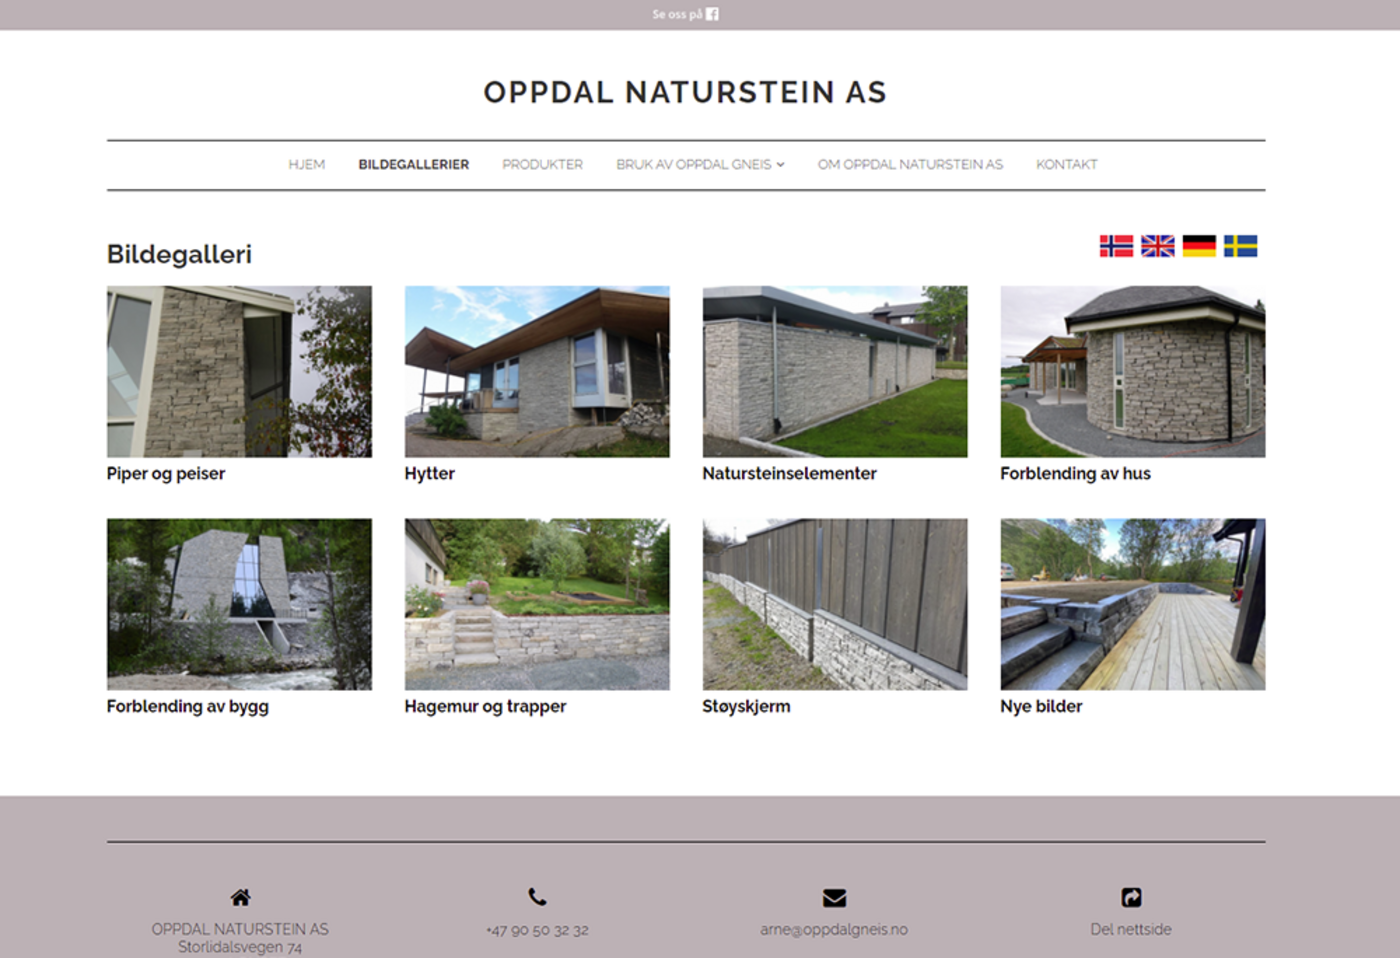Expand the Bruk av Oppdal Gneis dropdown chevron
1400x958 pixels.
(x=780, y=165)
